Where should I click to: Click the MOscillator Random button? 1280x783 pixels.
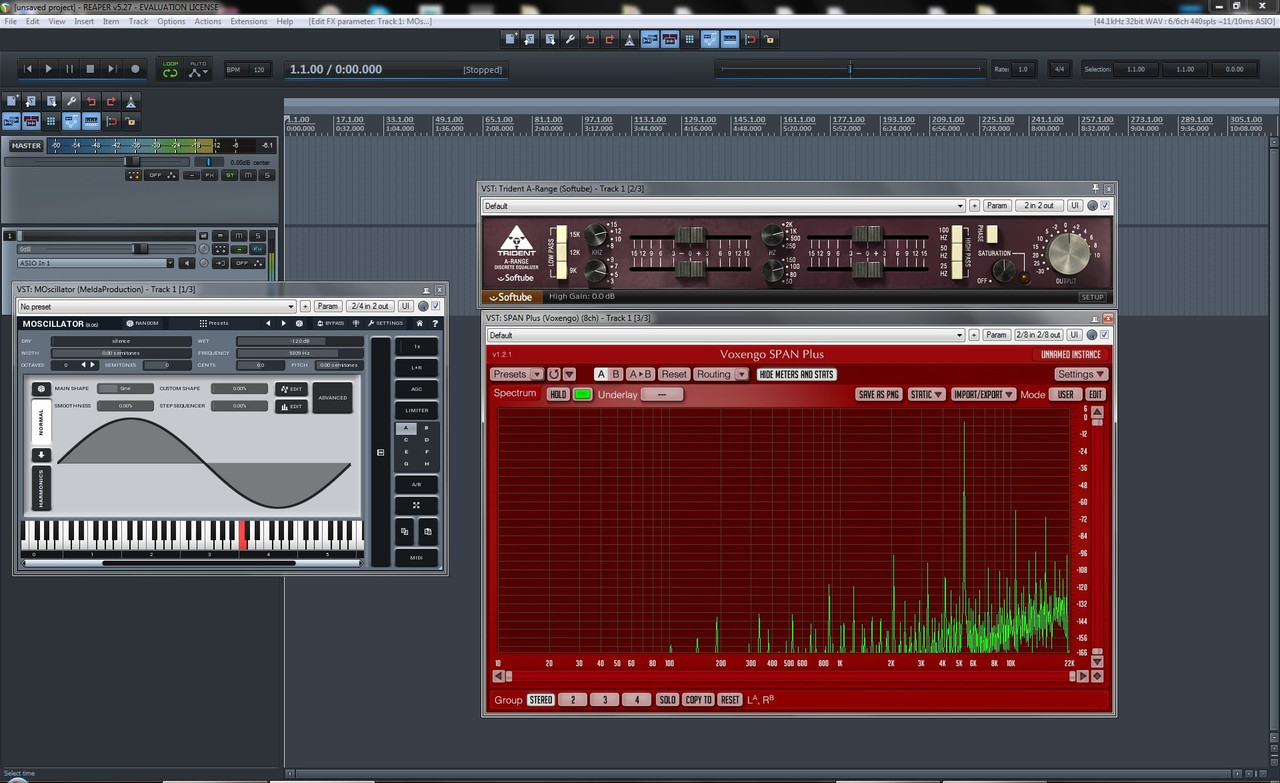tap(142, 323)
